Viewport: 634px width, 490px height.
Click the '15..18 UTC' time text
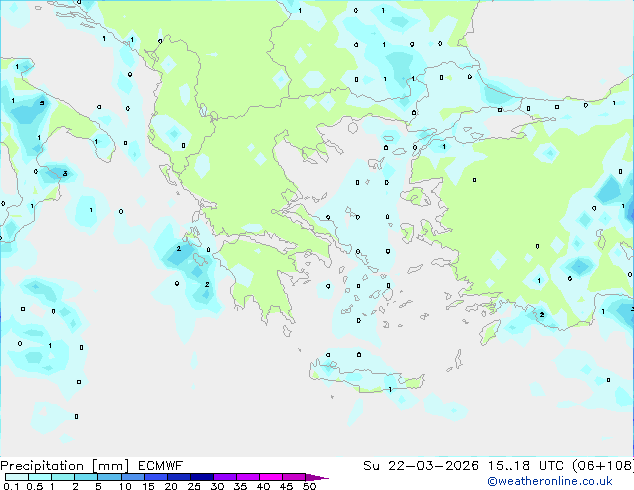click(526, 466)
